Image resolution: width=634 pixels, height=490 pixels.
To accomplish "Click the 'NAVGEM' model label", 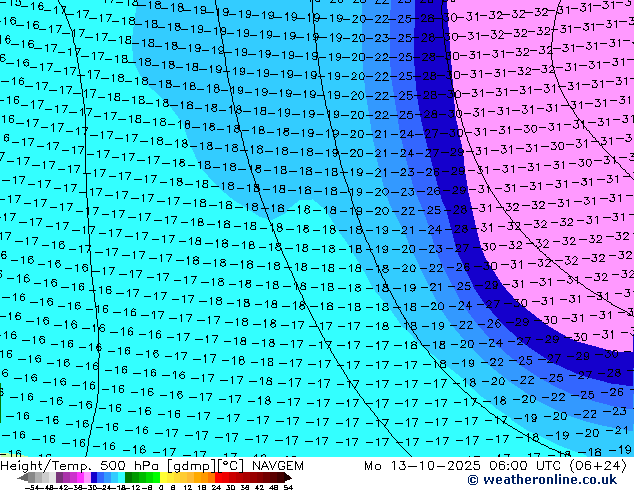I will (277, 466).
